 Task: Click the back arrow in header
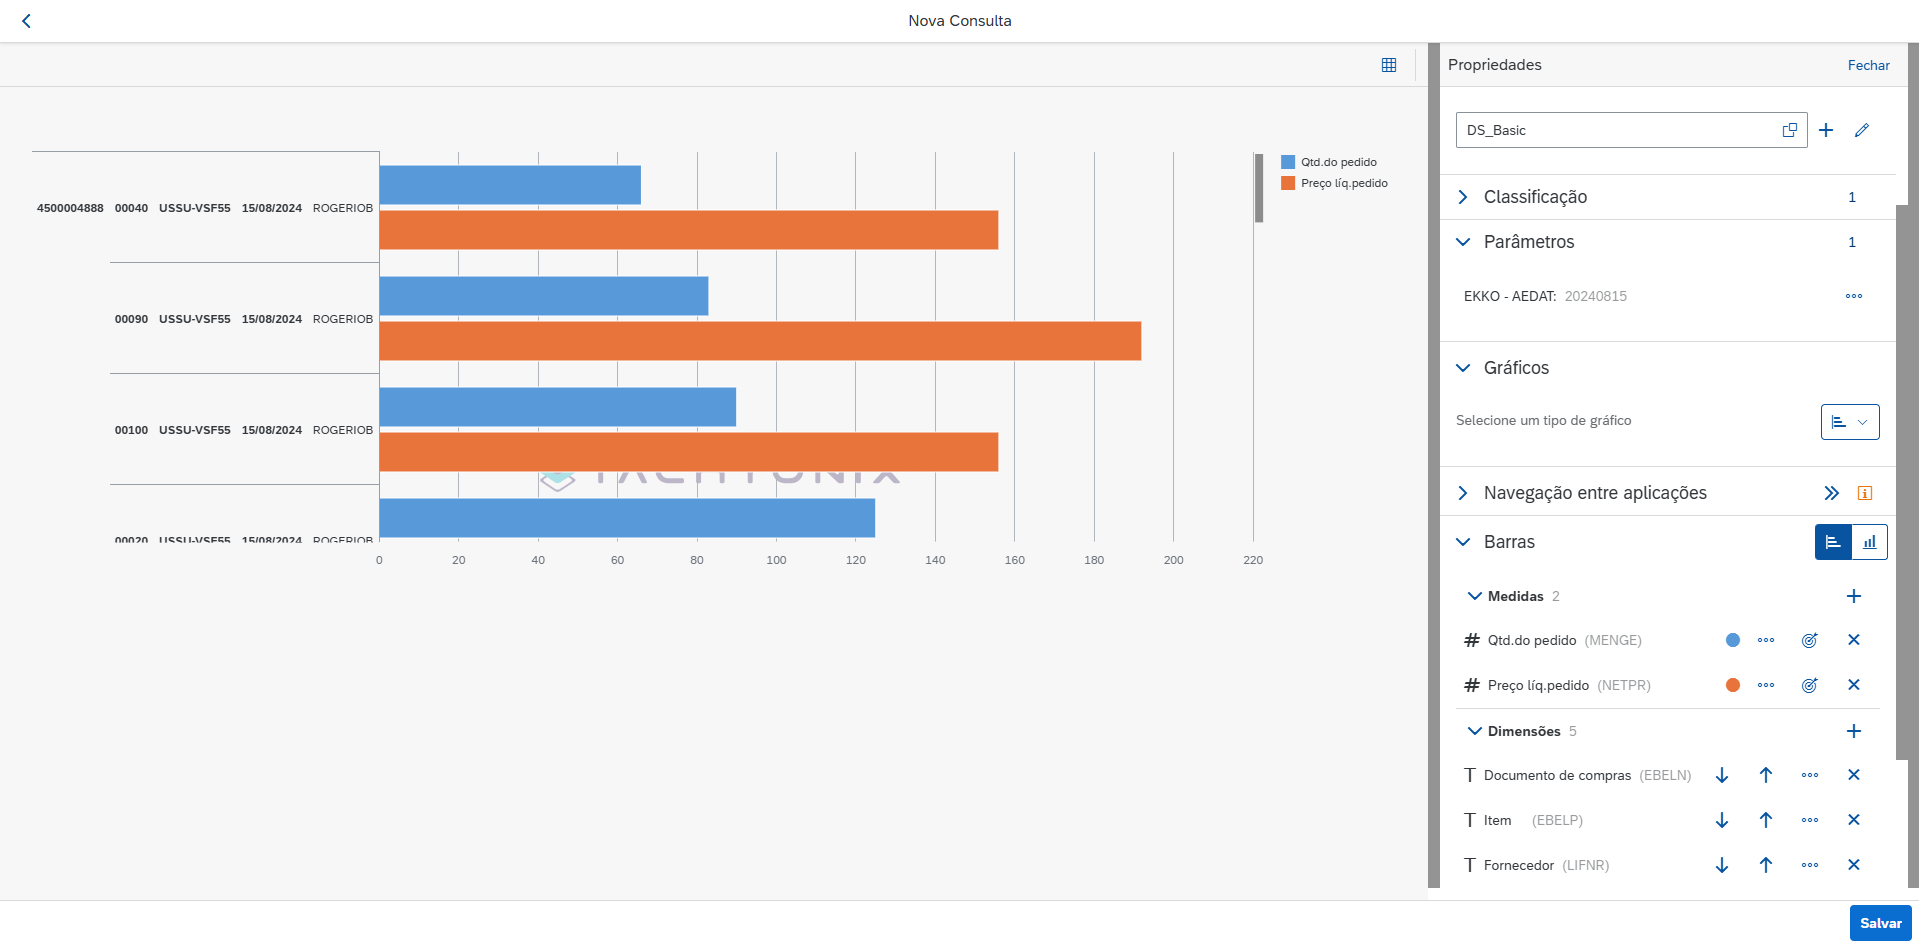coord(26,21)
